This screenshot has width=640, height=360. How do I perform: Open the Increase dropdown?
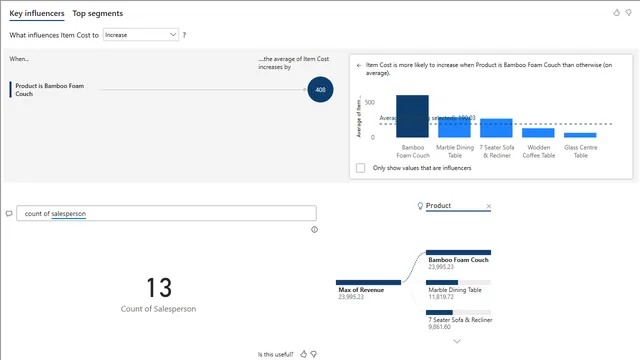[140, 35]
